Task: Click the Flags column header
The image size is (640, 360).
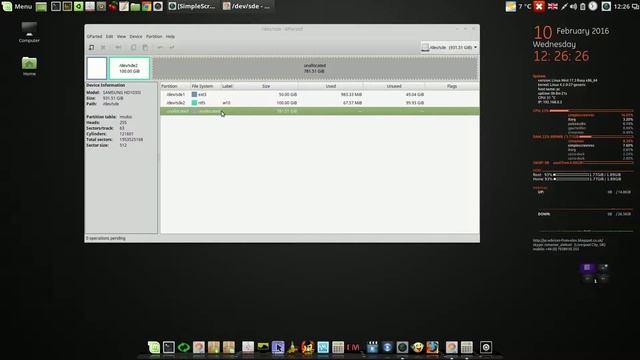Action: coord(452,86)
